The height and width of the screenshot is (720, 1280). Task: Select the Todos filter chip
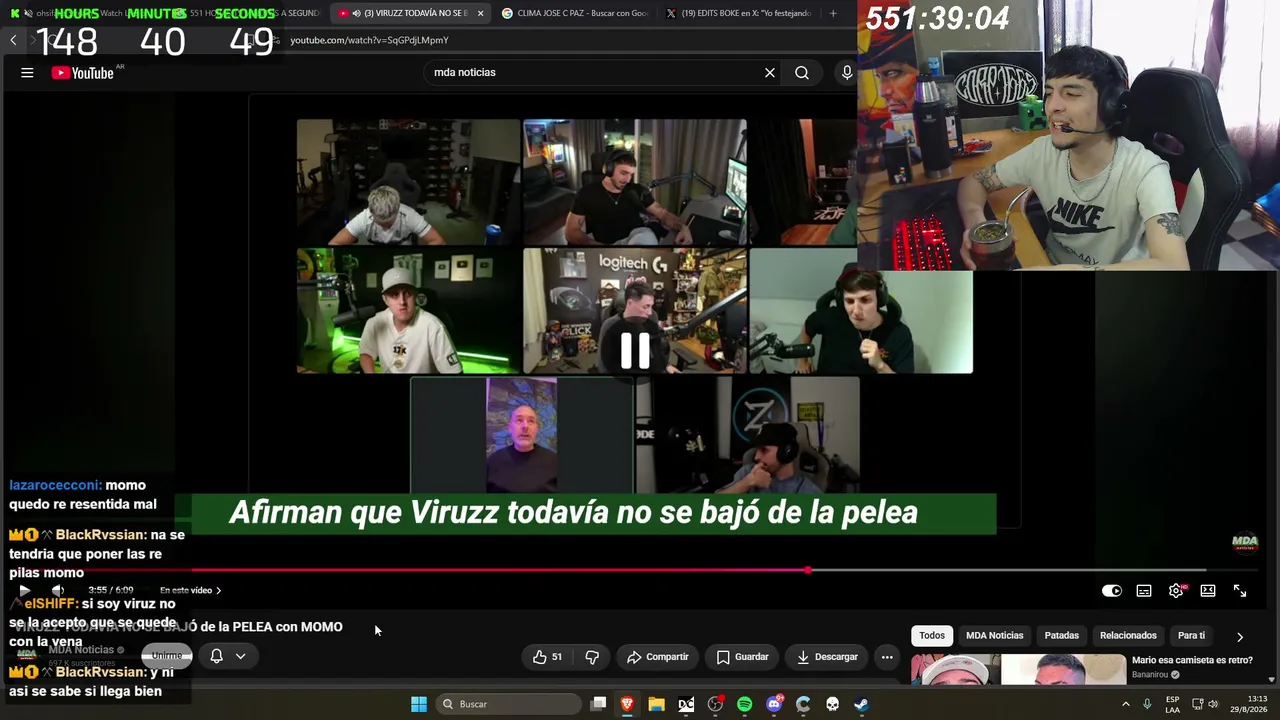tap(932, 636)
